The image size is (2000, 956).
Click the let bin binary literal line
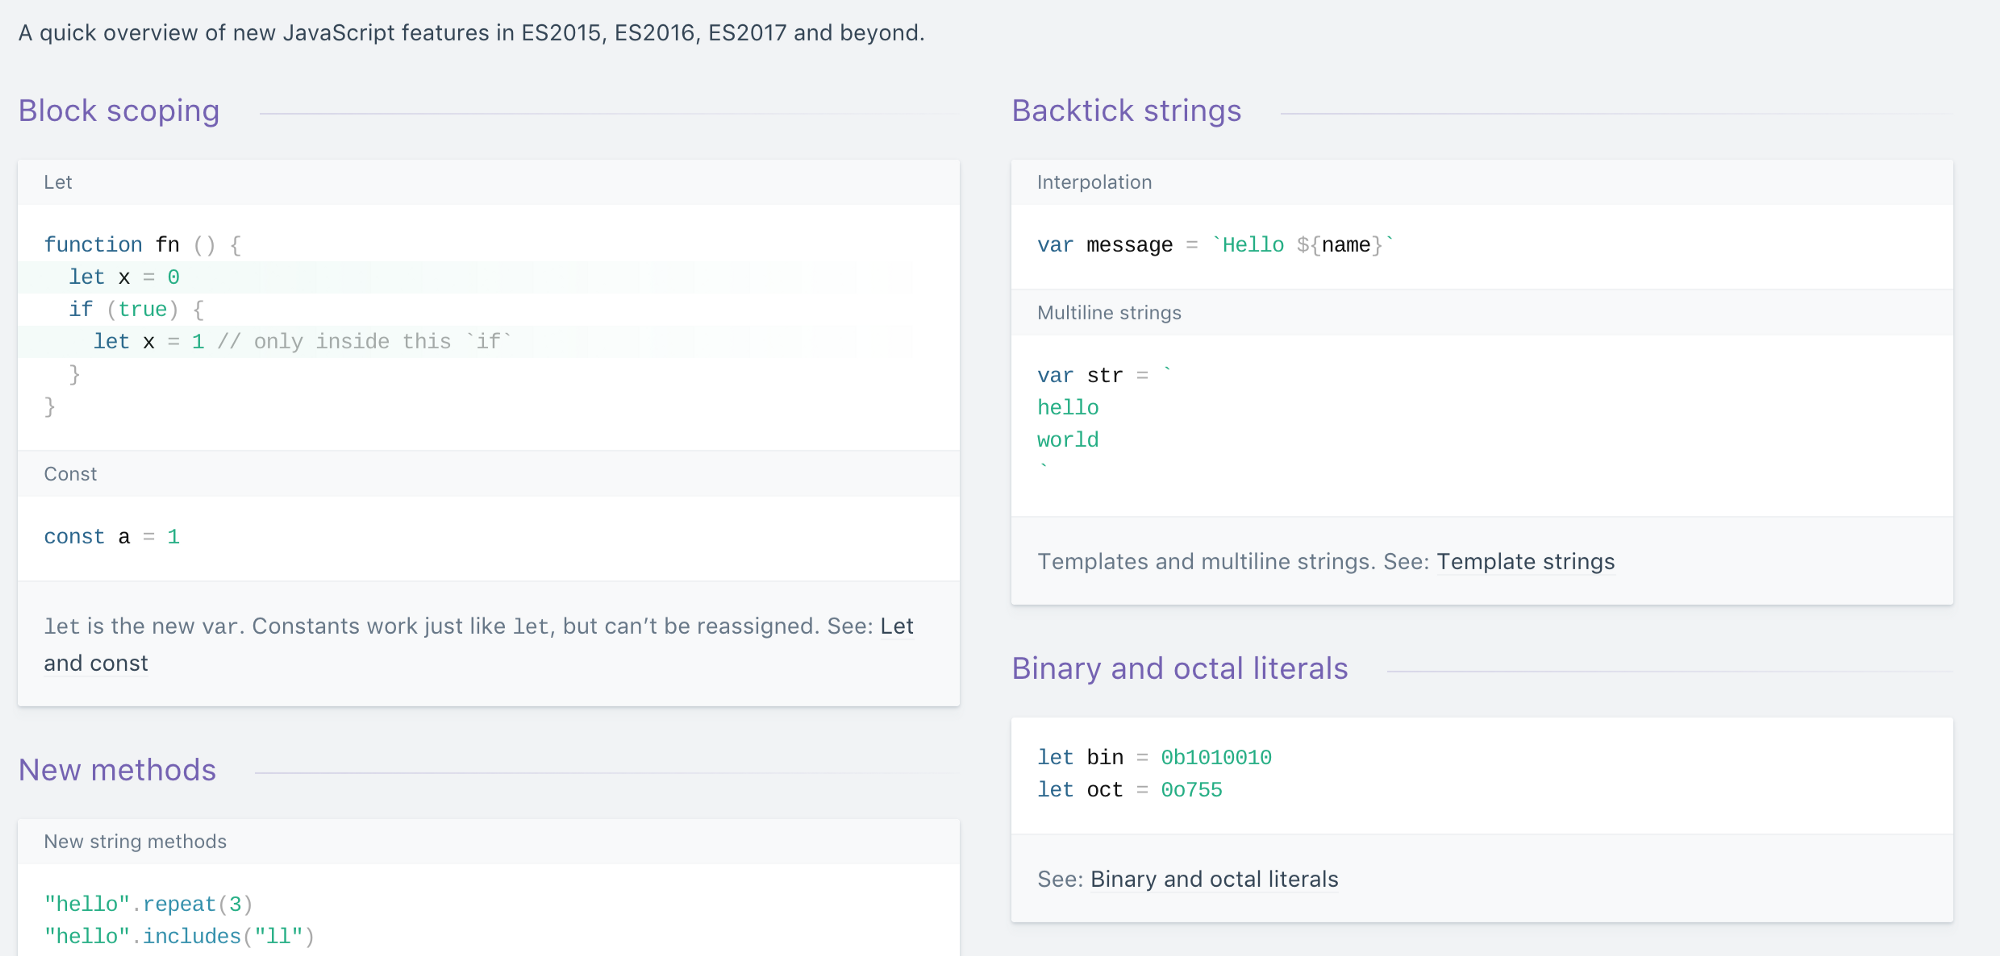tap(1155, 757)
